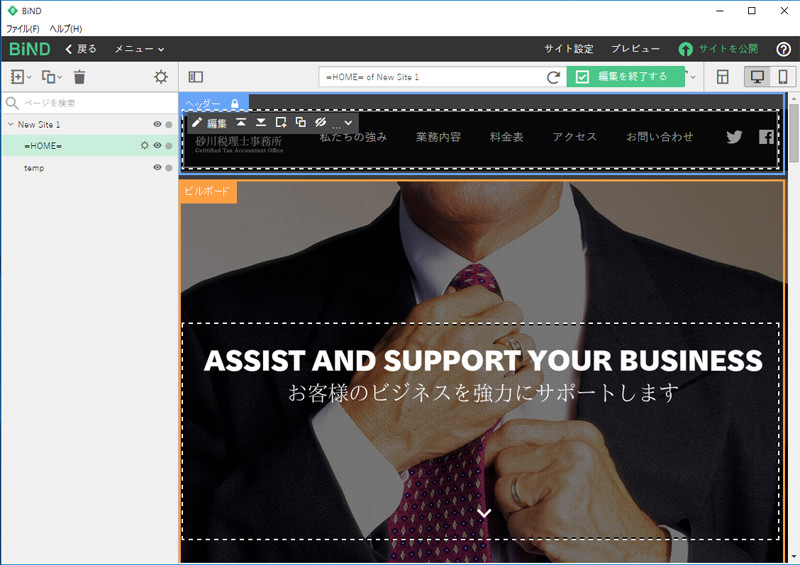This screenshot has height=565, width=800.
Task: Click the vertical scrollbar thumb
Action: [x=793, y=133]
